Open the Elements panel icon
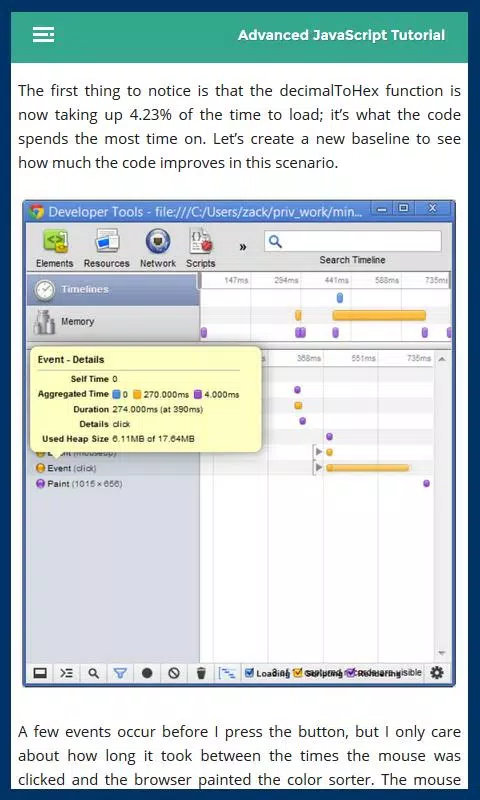The width and height of the screenshot is (480, 800). pyautogui.click(x=55, y=241)
